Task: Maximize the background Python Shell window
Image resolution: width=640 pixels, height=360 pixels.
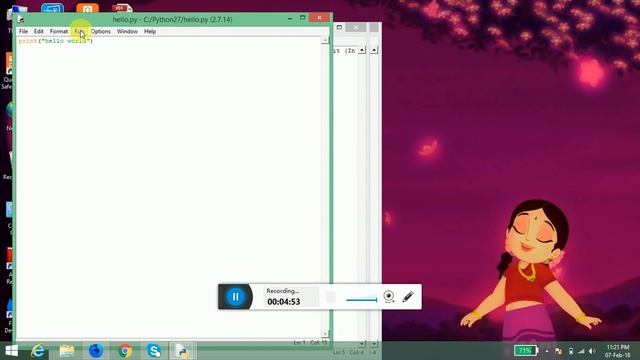Action: pos(339,27)
